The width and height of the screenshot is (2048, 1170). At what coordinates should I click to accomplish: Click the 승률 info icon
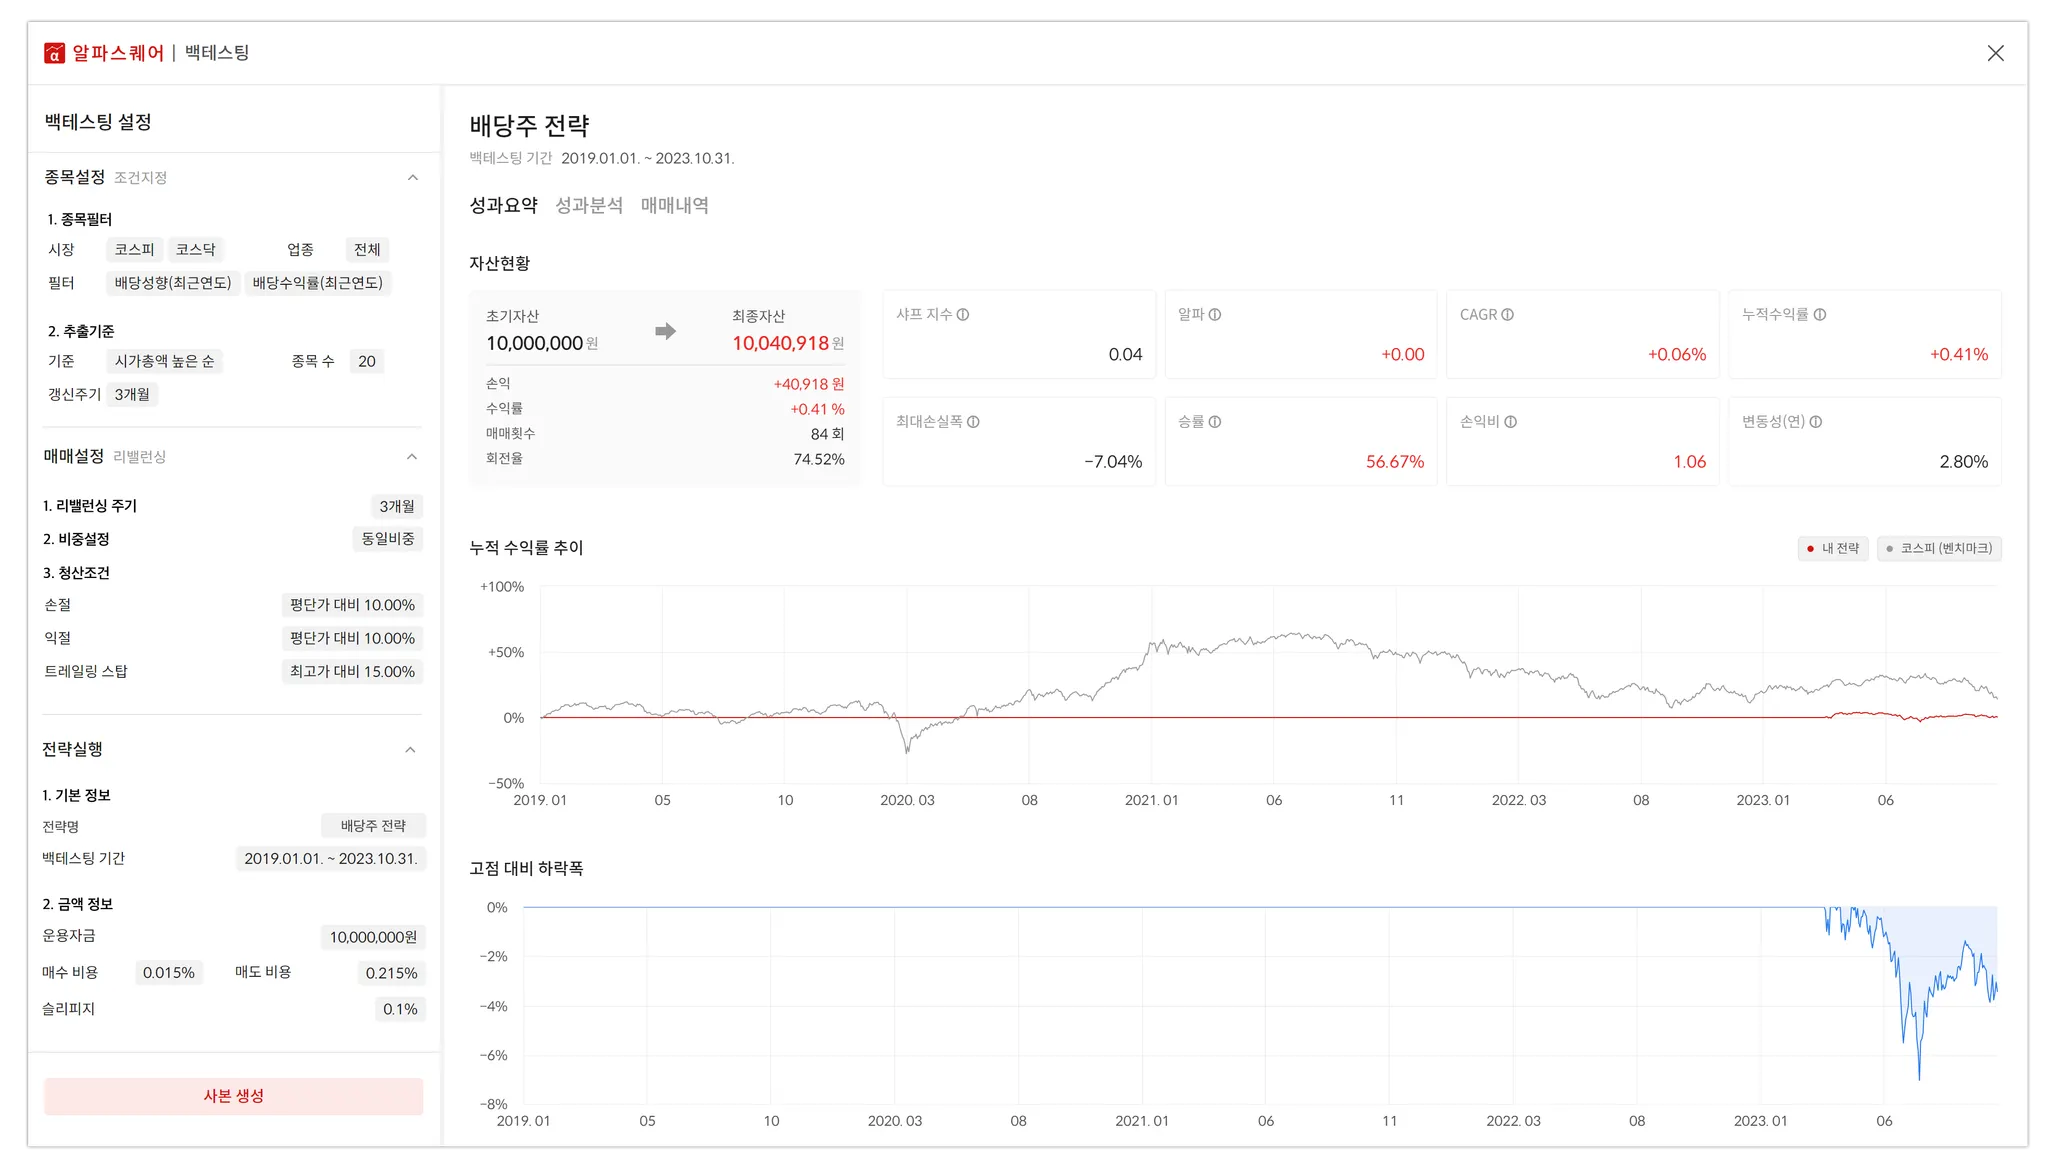click(1215, 422)
